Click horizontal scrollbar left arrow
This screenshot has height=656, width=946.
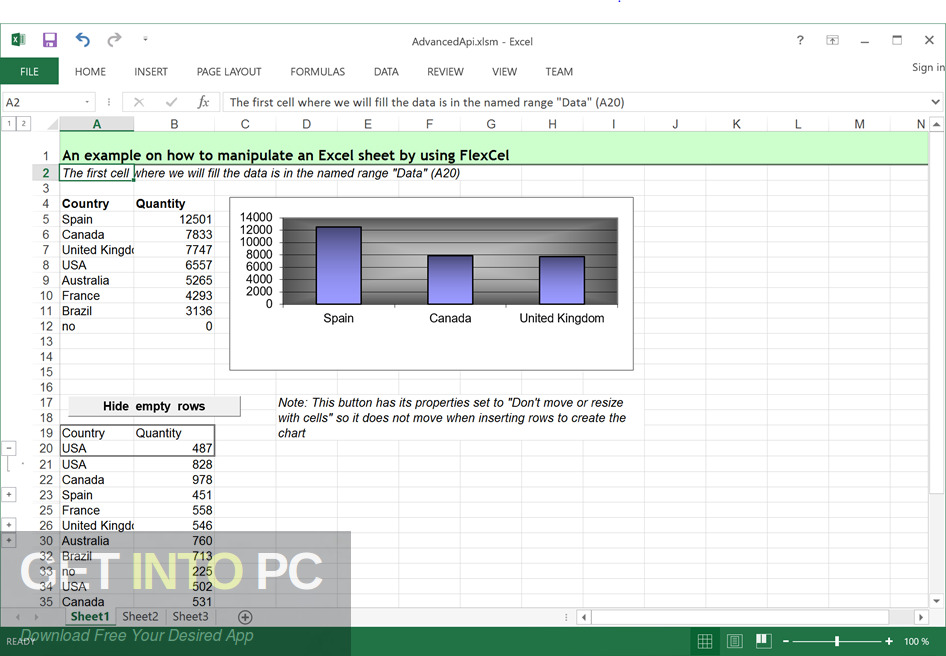[x=583, y=617]
